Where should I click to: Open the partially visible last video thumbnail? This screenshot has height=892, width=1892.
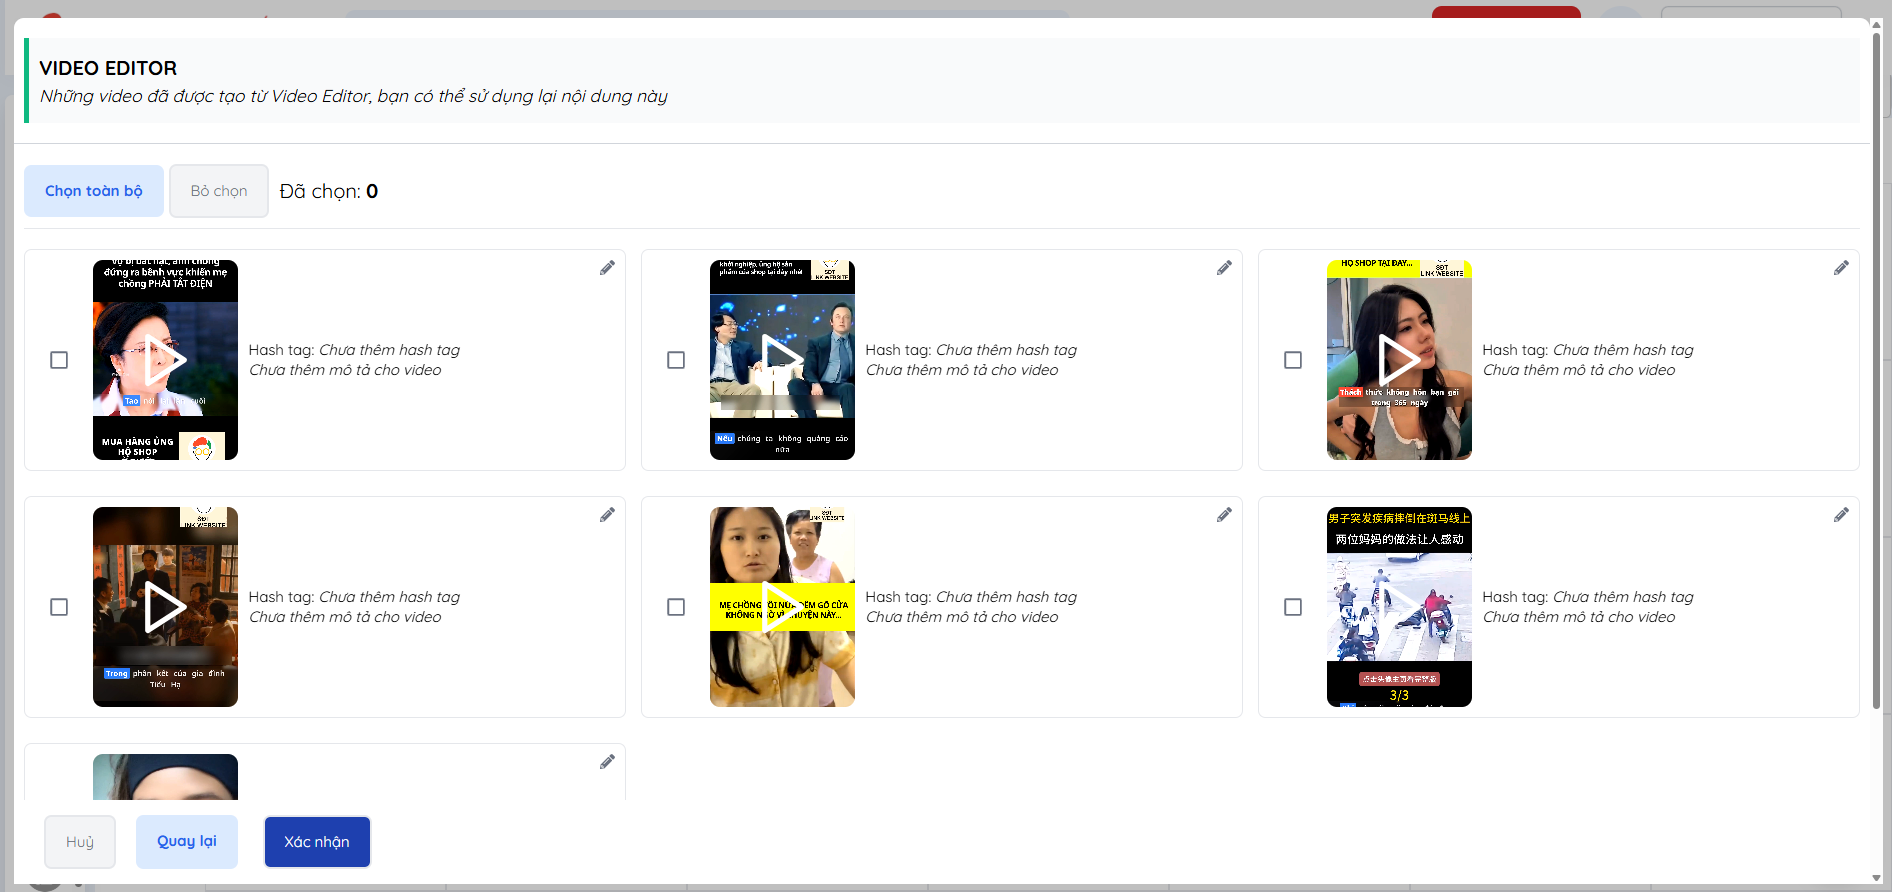coord(165,777)
